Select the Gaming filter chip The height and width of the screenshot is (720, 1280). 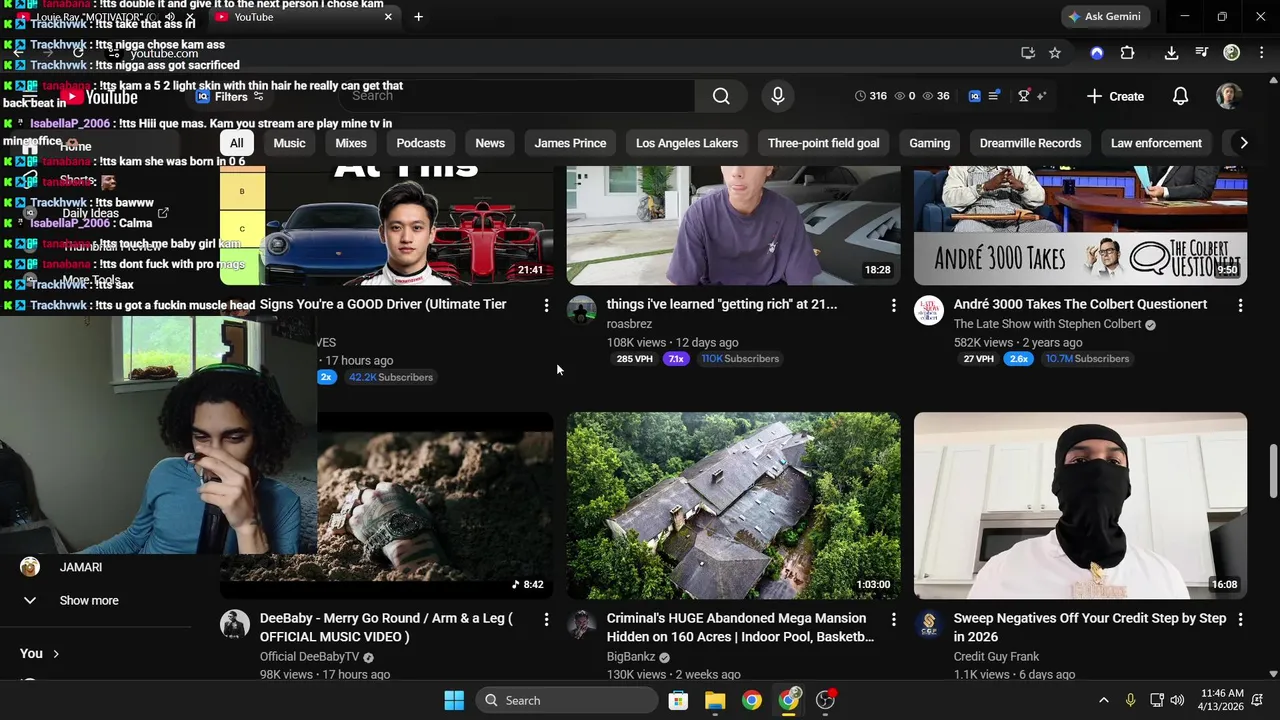[x=930, y=143]
